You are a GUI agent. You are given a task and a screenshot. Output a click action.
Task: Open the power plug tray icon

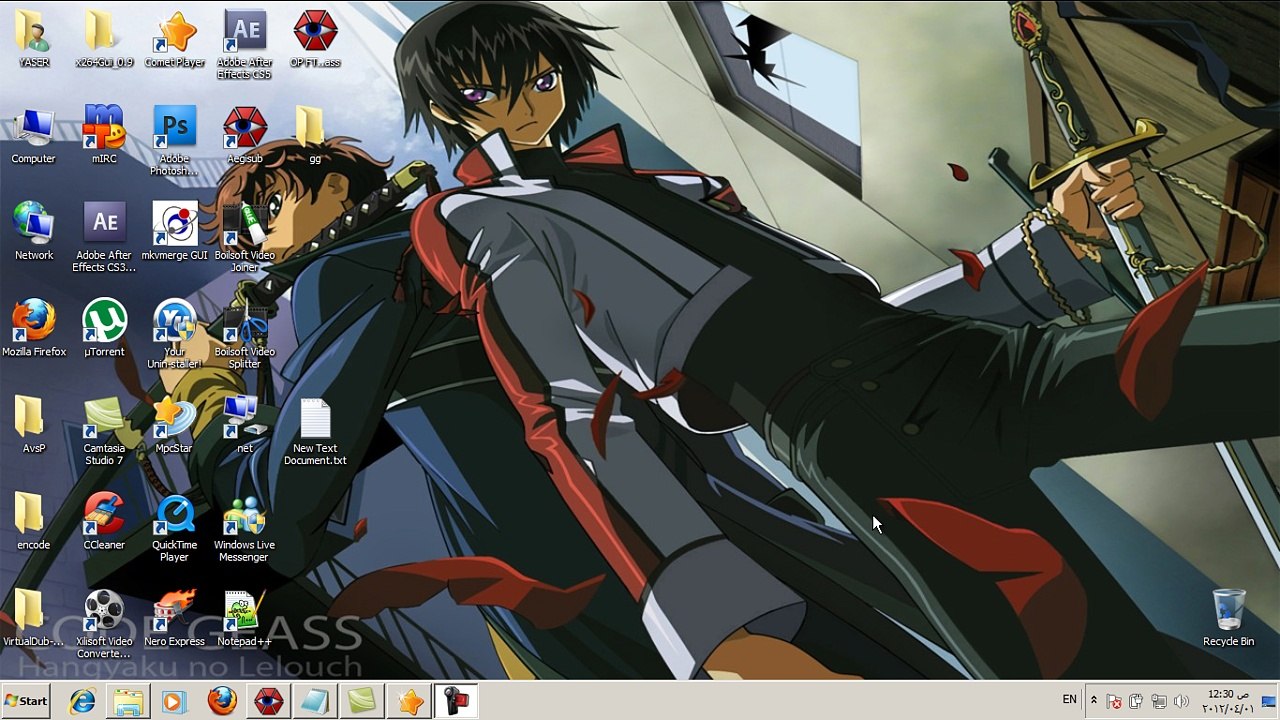click(x=1137, y=701)
